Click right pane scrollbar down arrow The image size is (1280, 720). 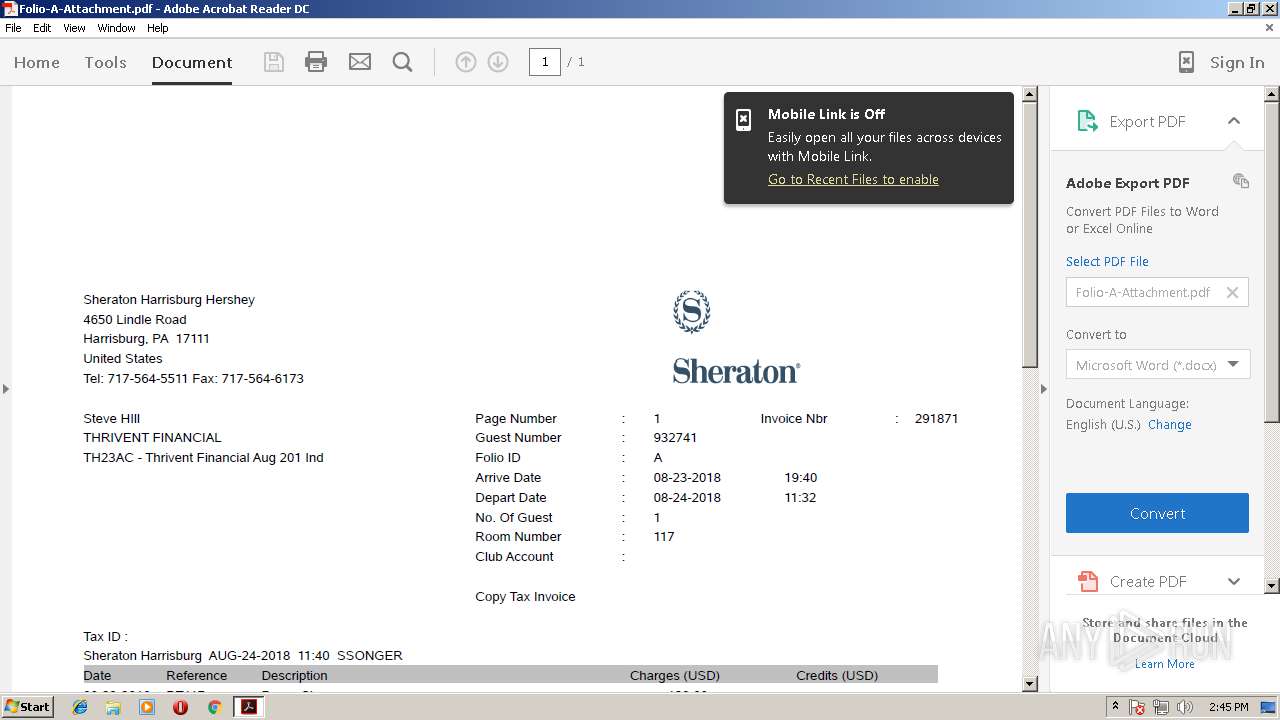[1272, 585]
